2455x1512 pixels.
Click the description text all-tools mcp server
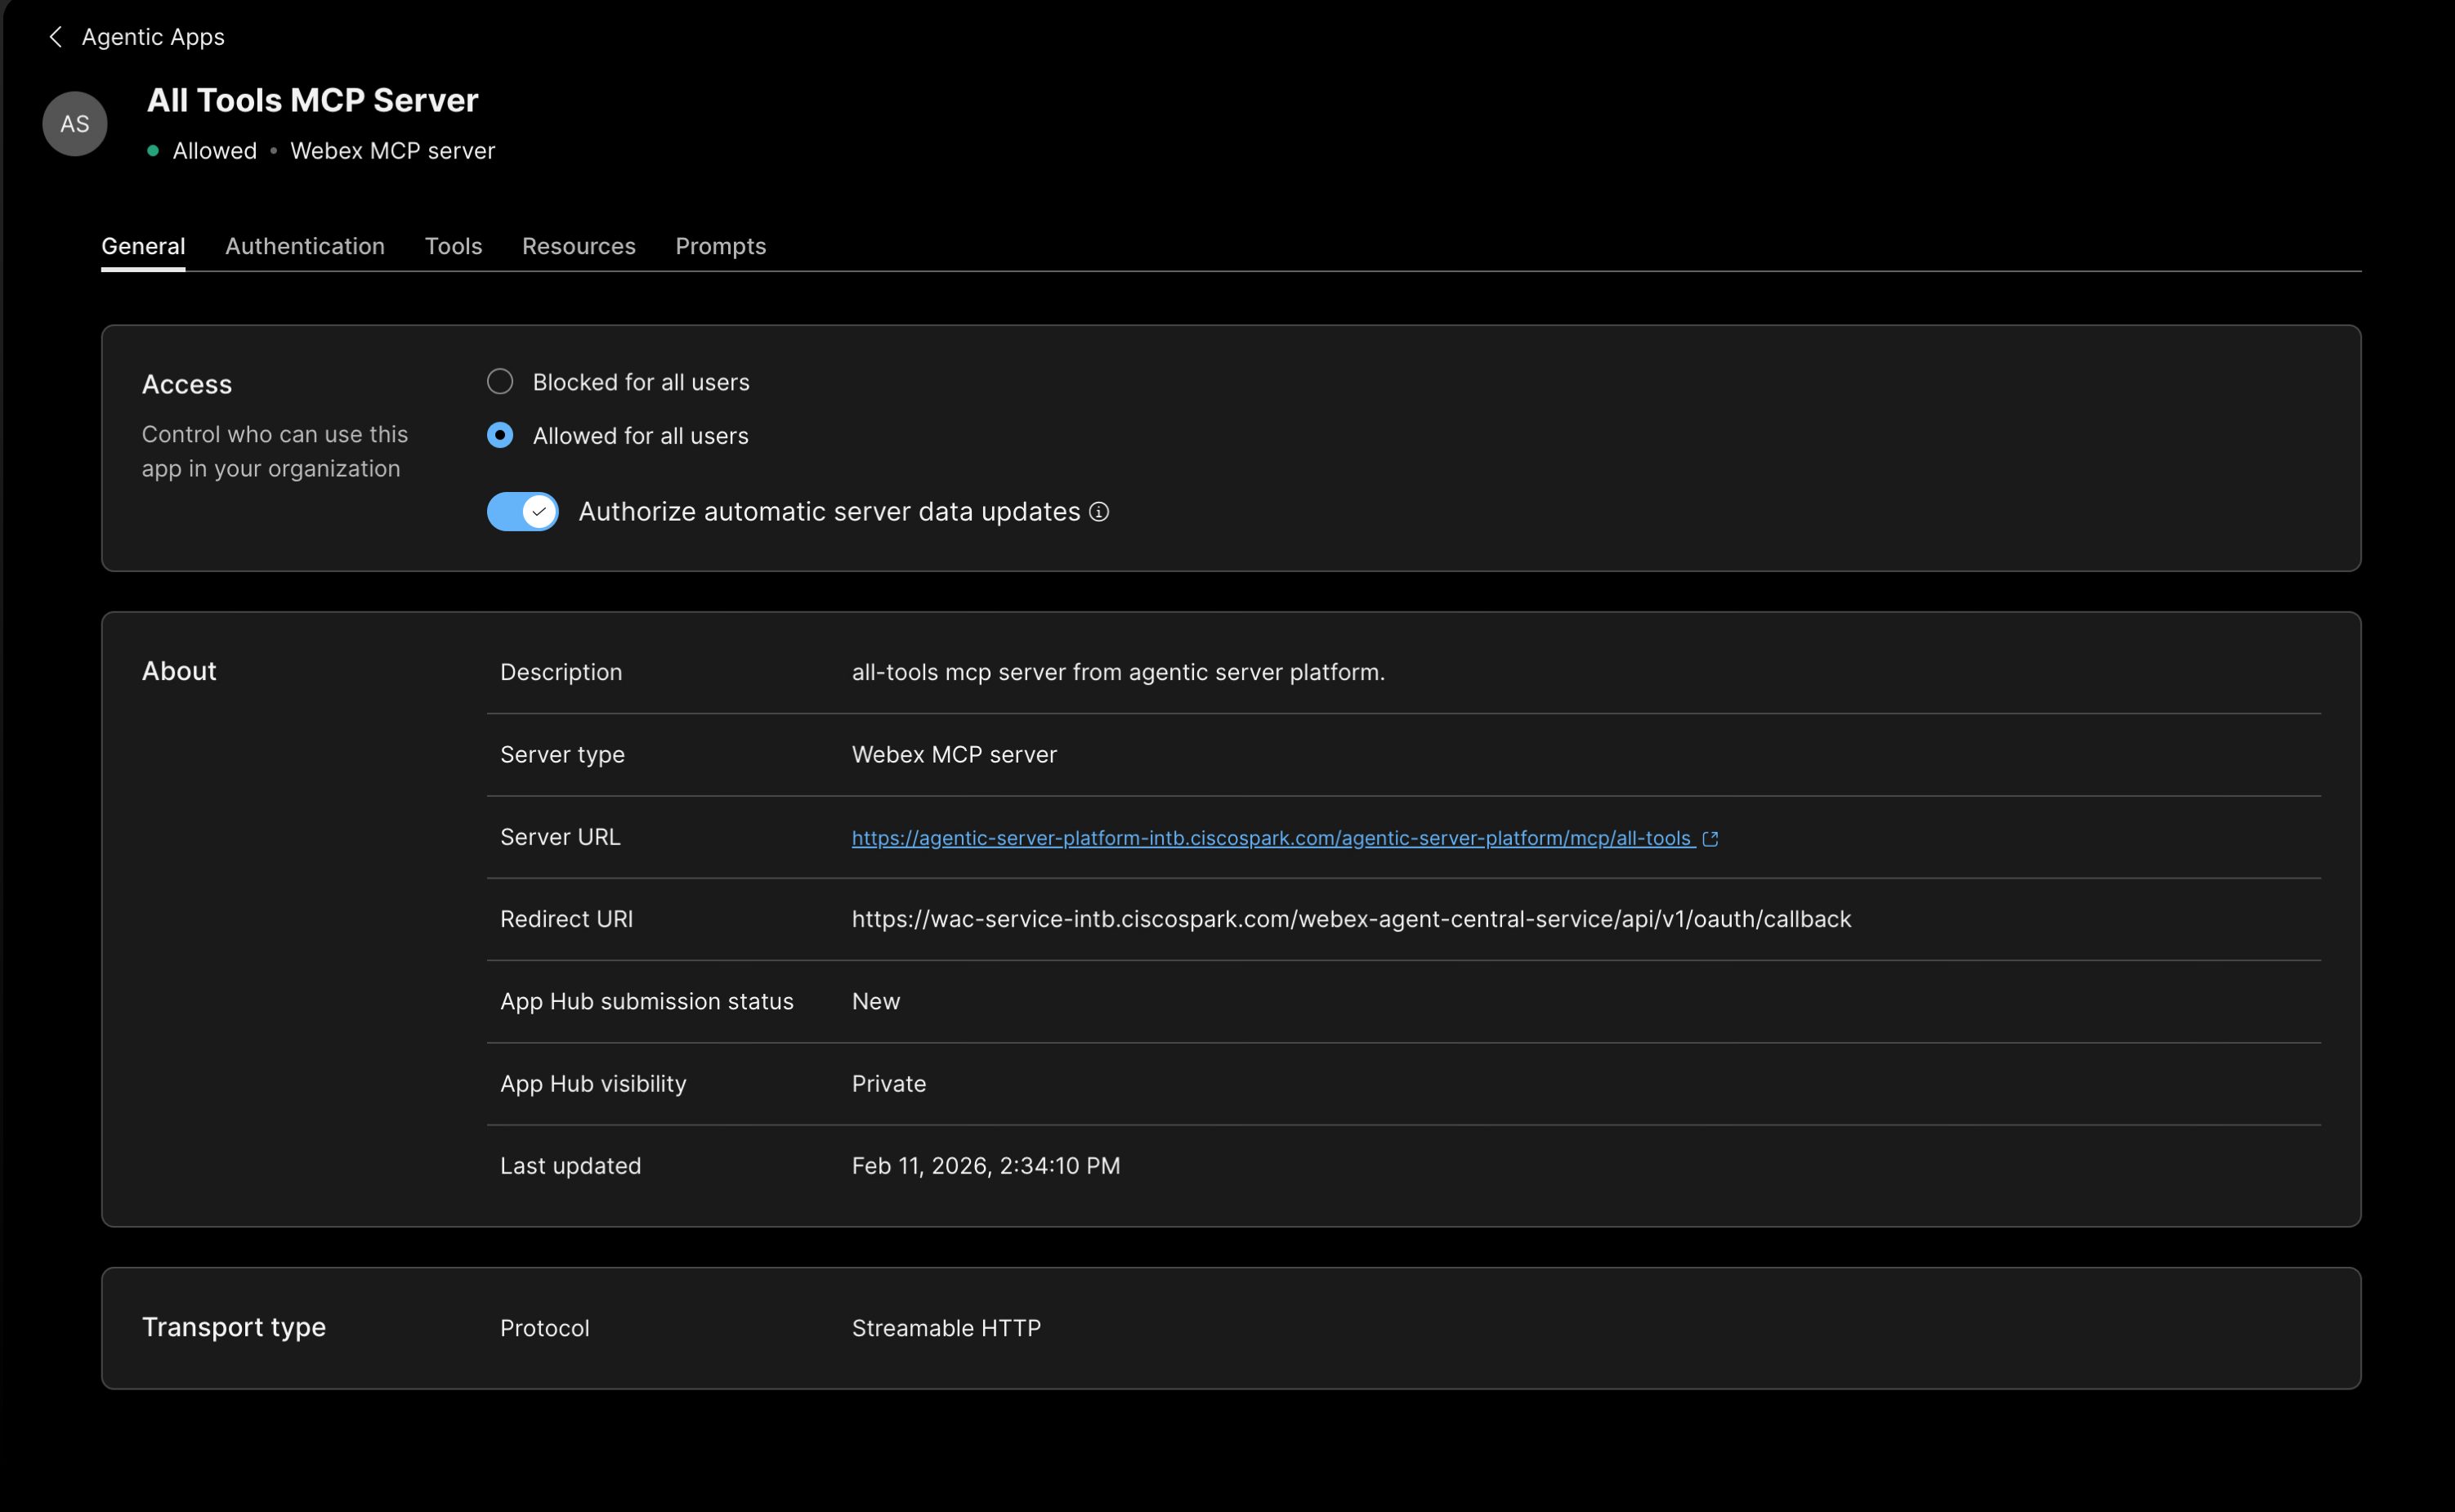point(1118,672)
